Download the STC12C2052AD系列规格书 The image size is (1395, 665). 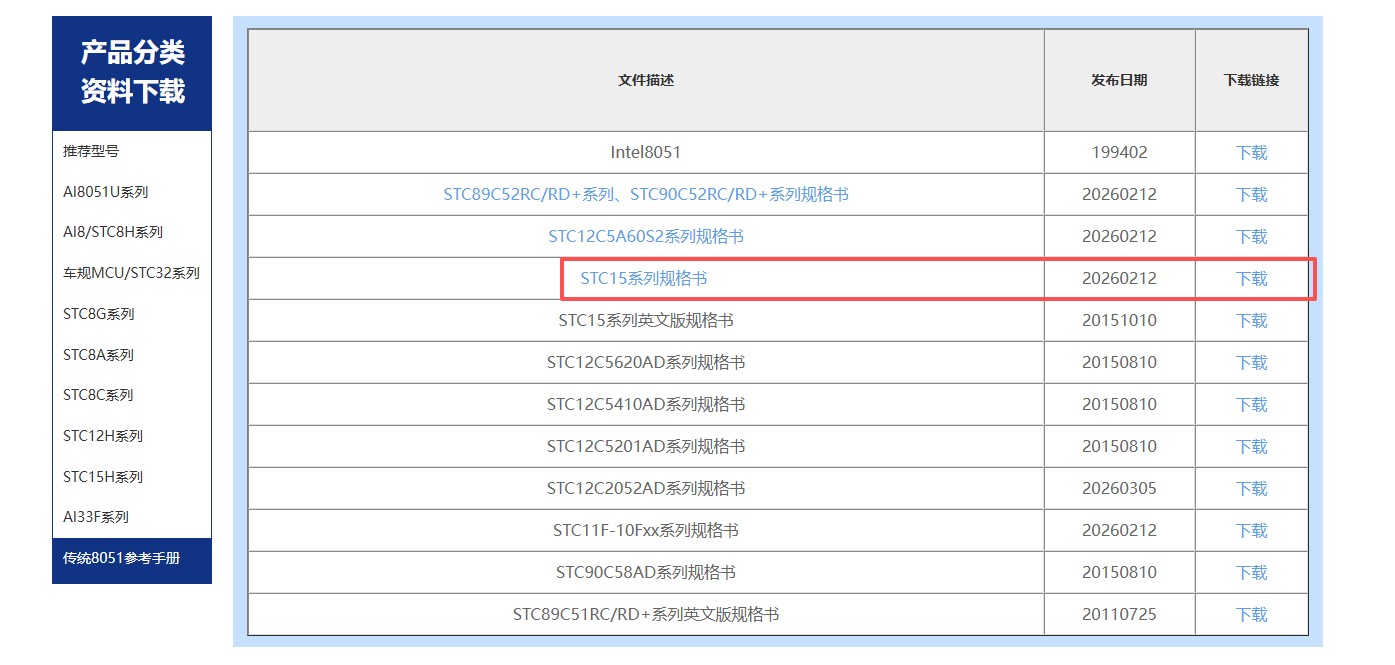pos(1251,488)
